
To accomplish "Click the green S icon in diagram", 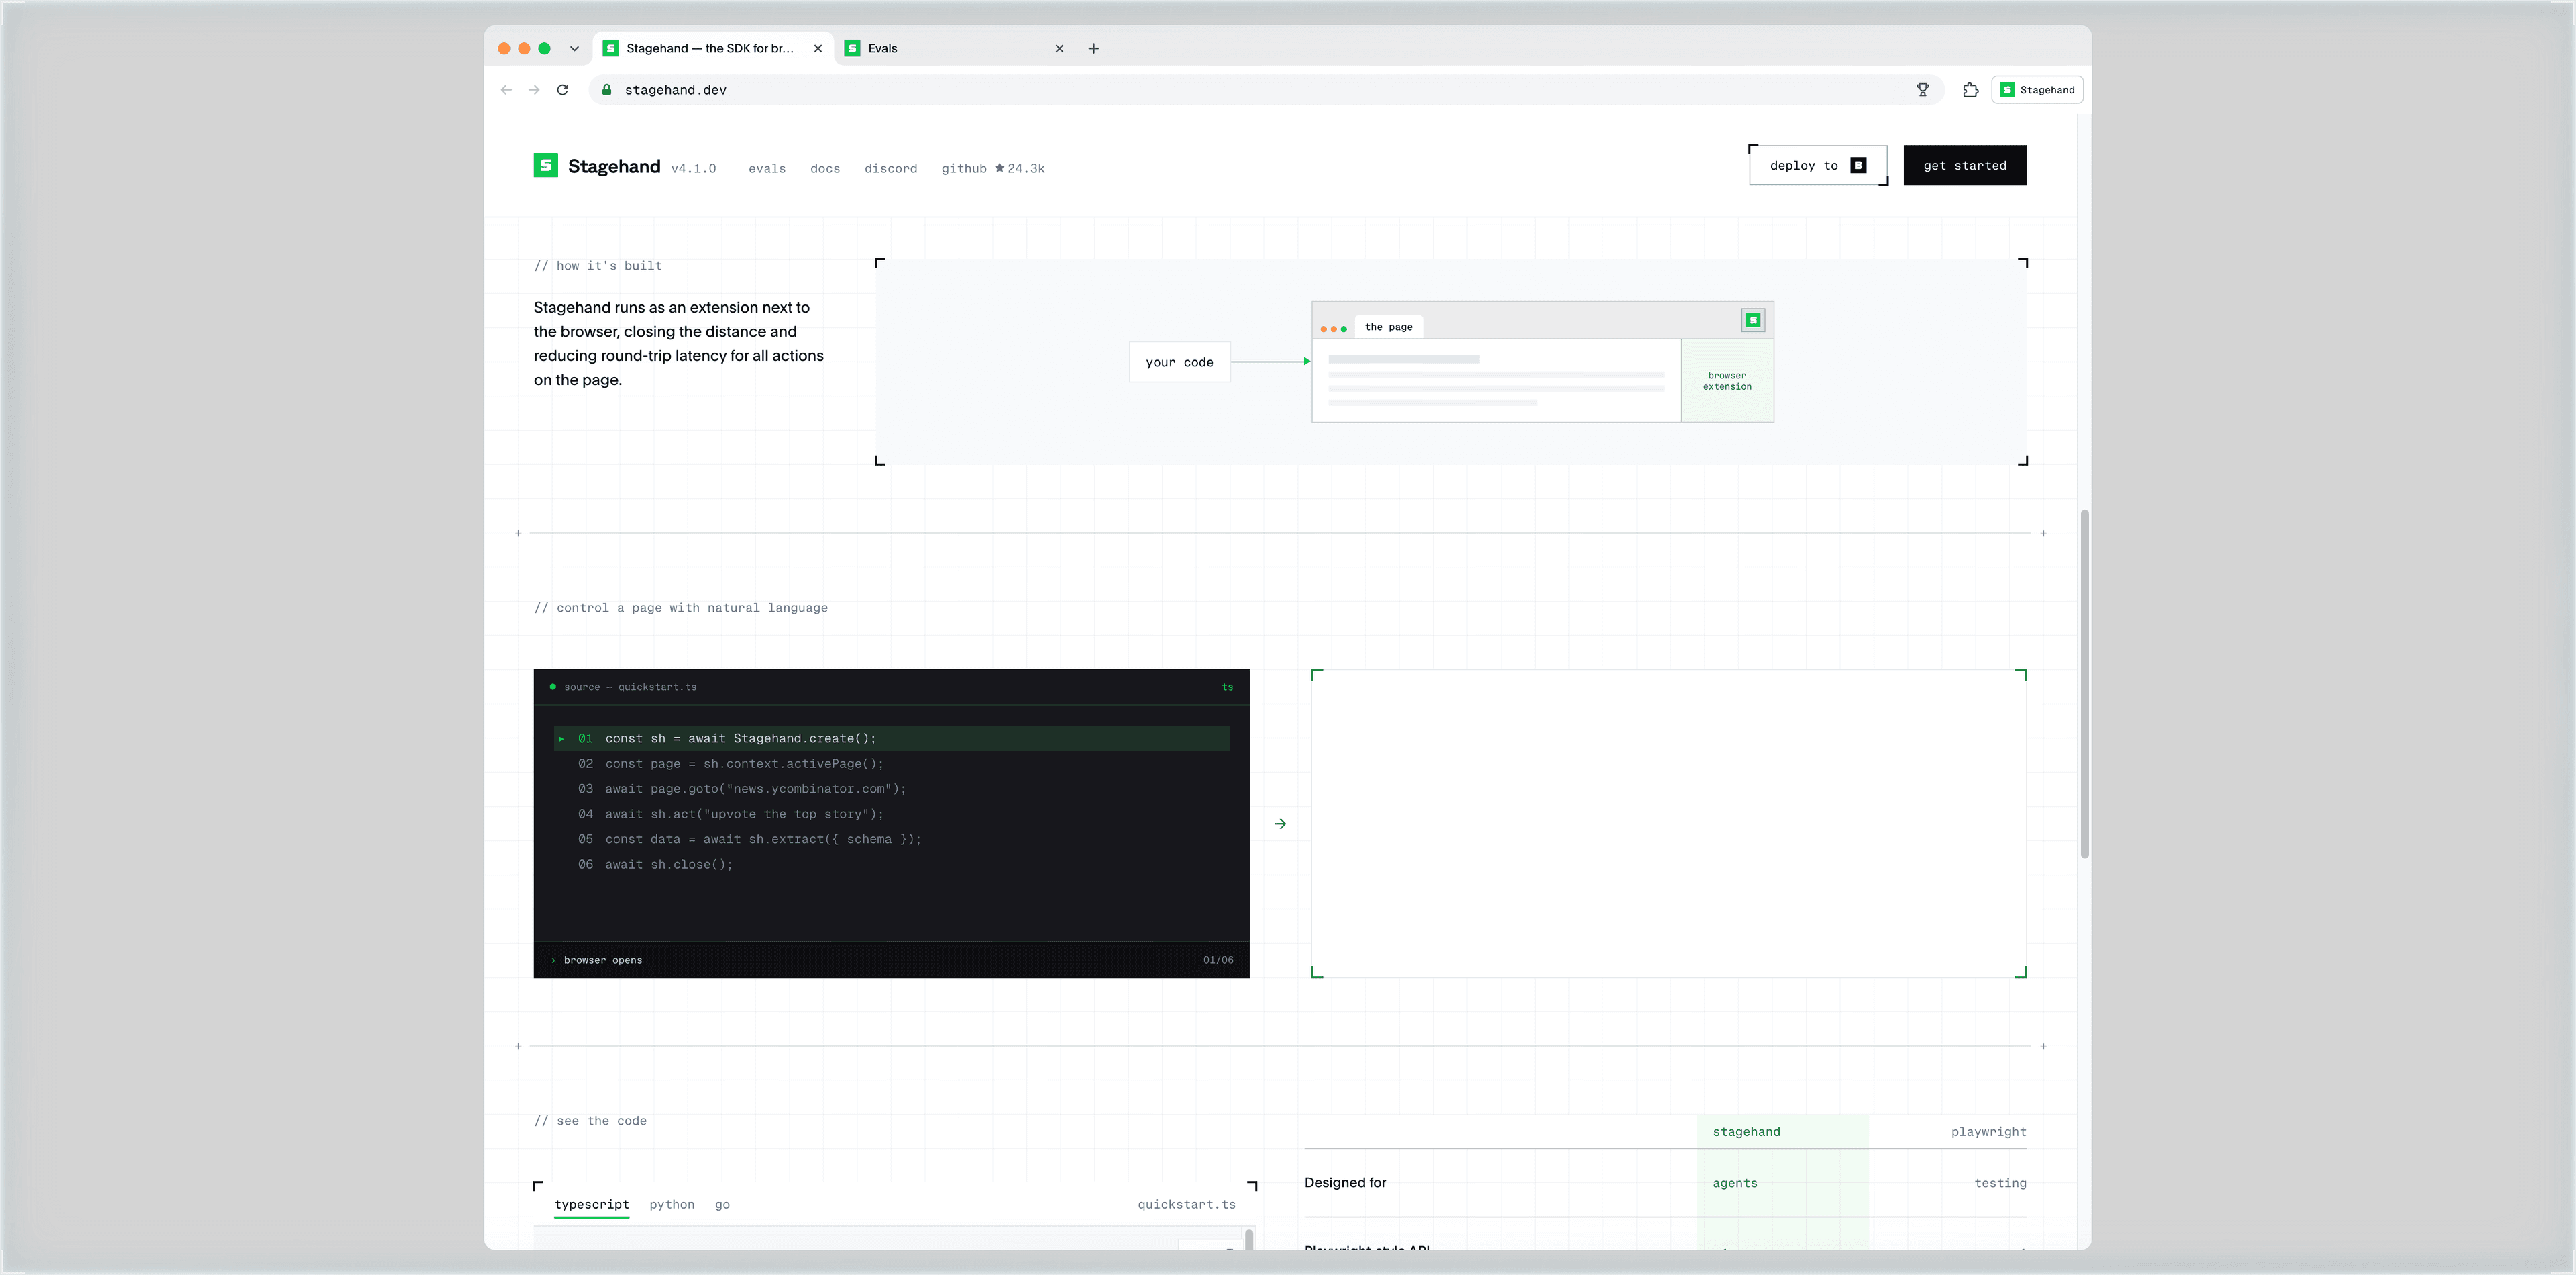I will 1753,320.
